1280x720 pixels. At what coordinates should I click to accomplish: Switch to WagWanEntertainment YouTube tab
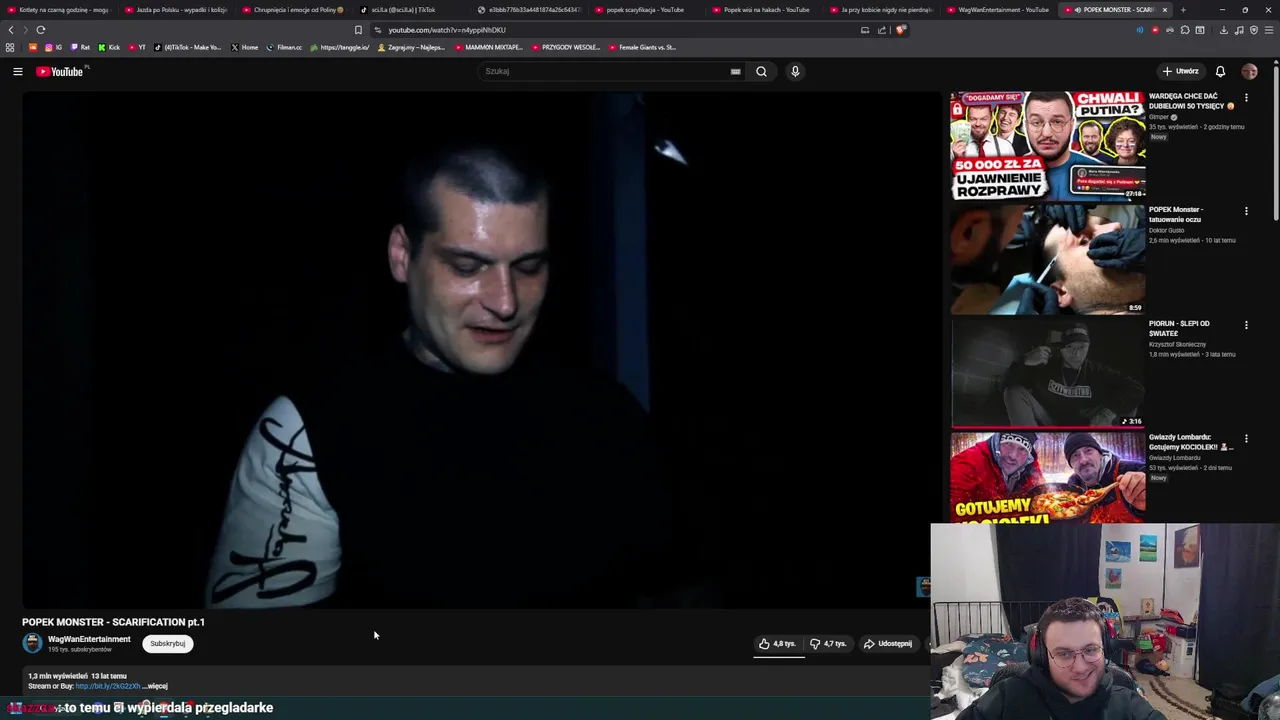(998, 10)
